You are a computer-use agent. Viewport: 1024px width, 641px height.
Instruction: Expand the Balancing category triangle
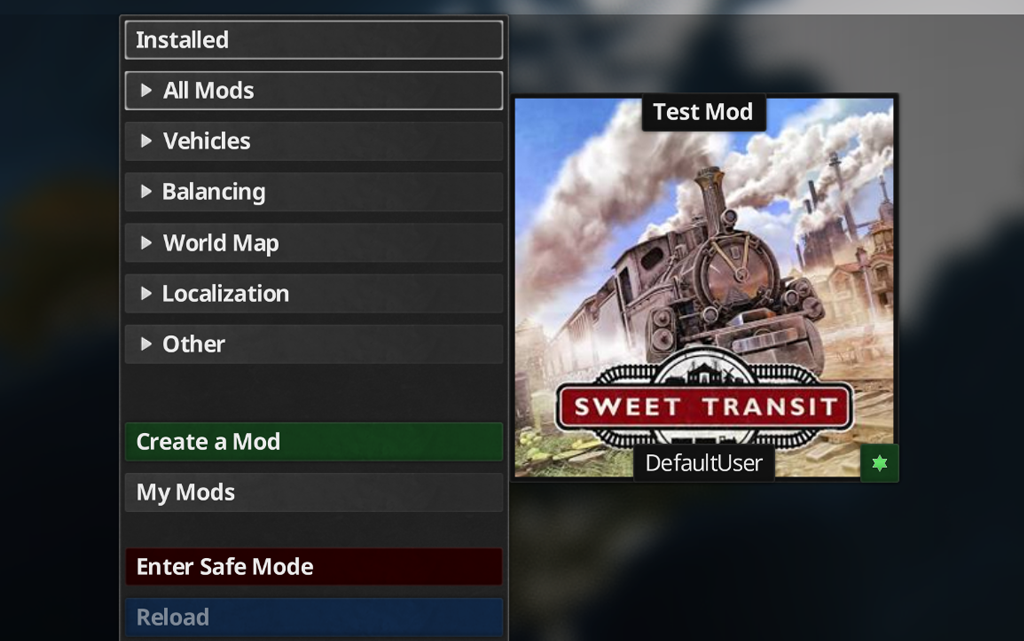click(x=146, y=191)
